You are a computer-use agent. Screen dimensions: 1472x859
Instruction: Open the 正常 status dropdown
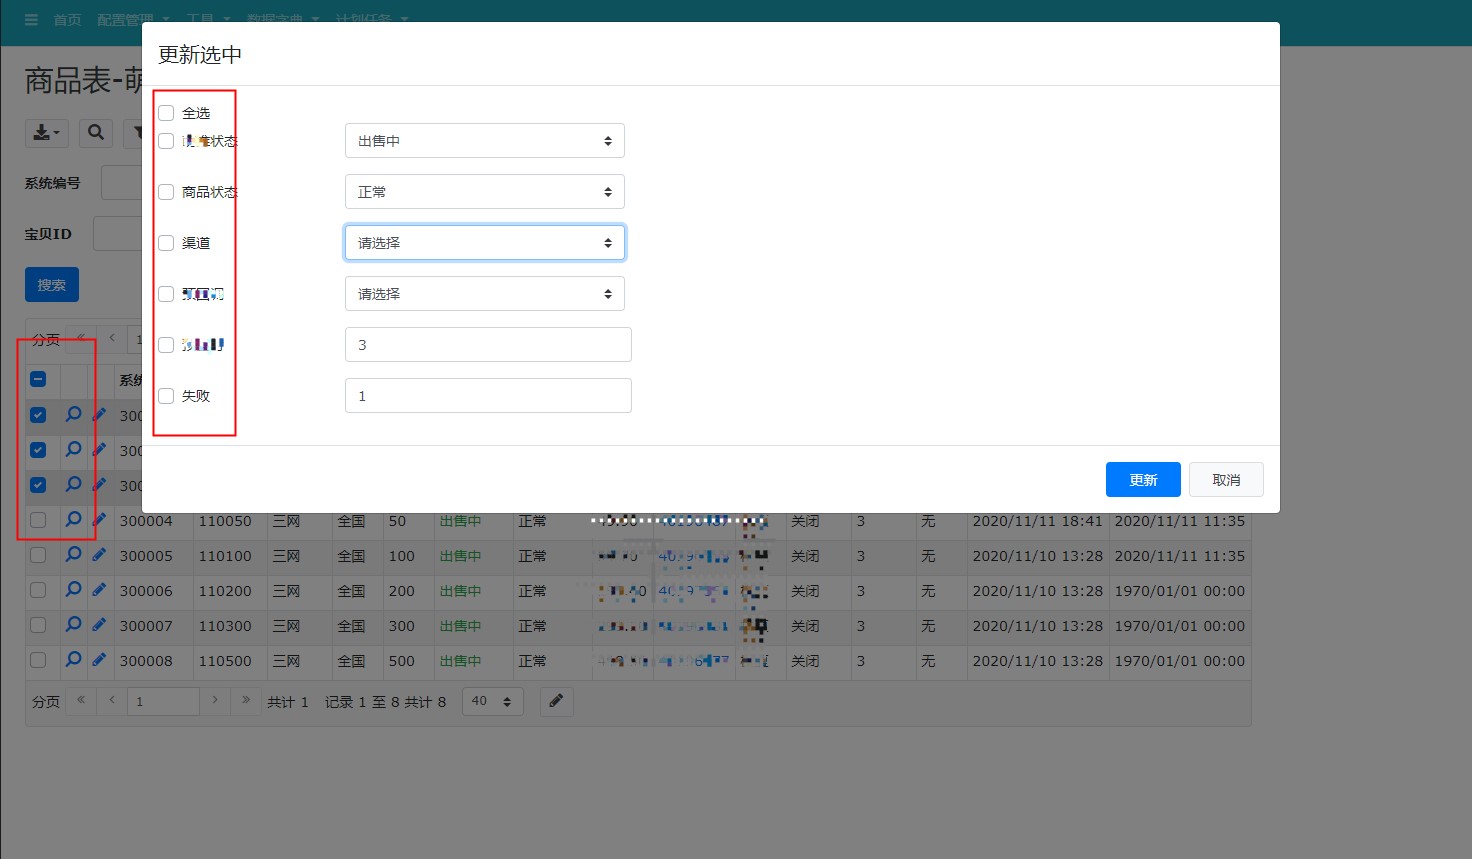click(485, 192)
